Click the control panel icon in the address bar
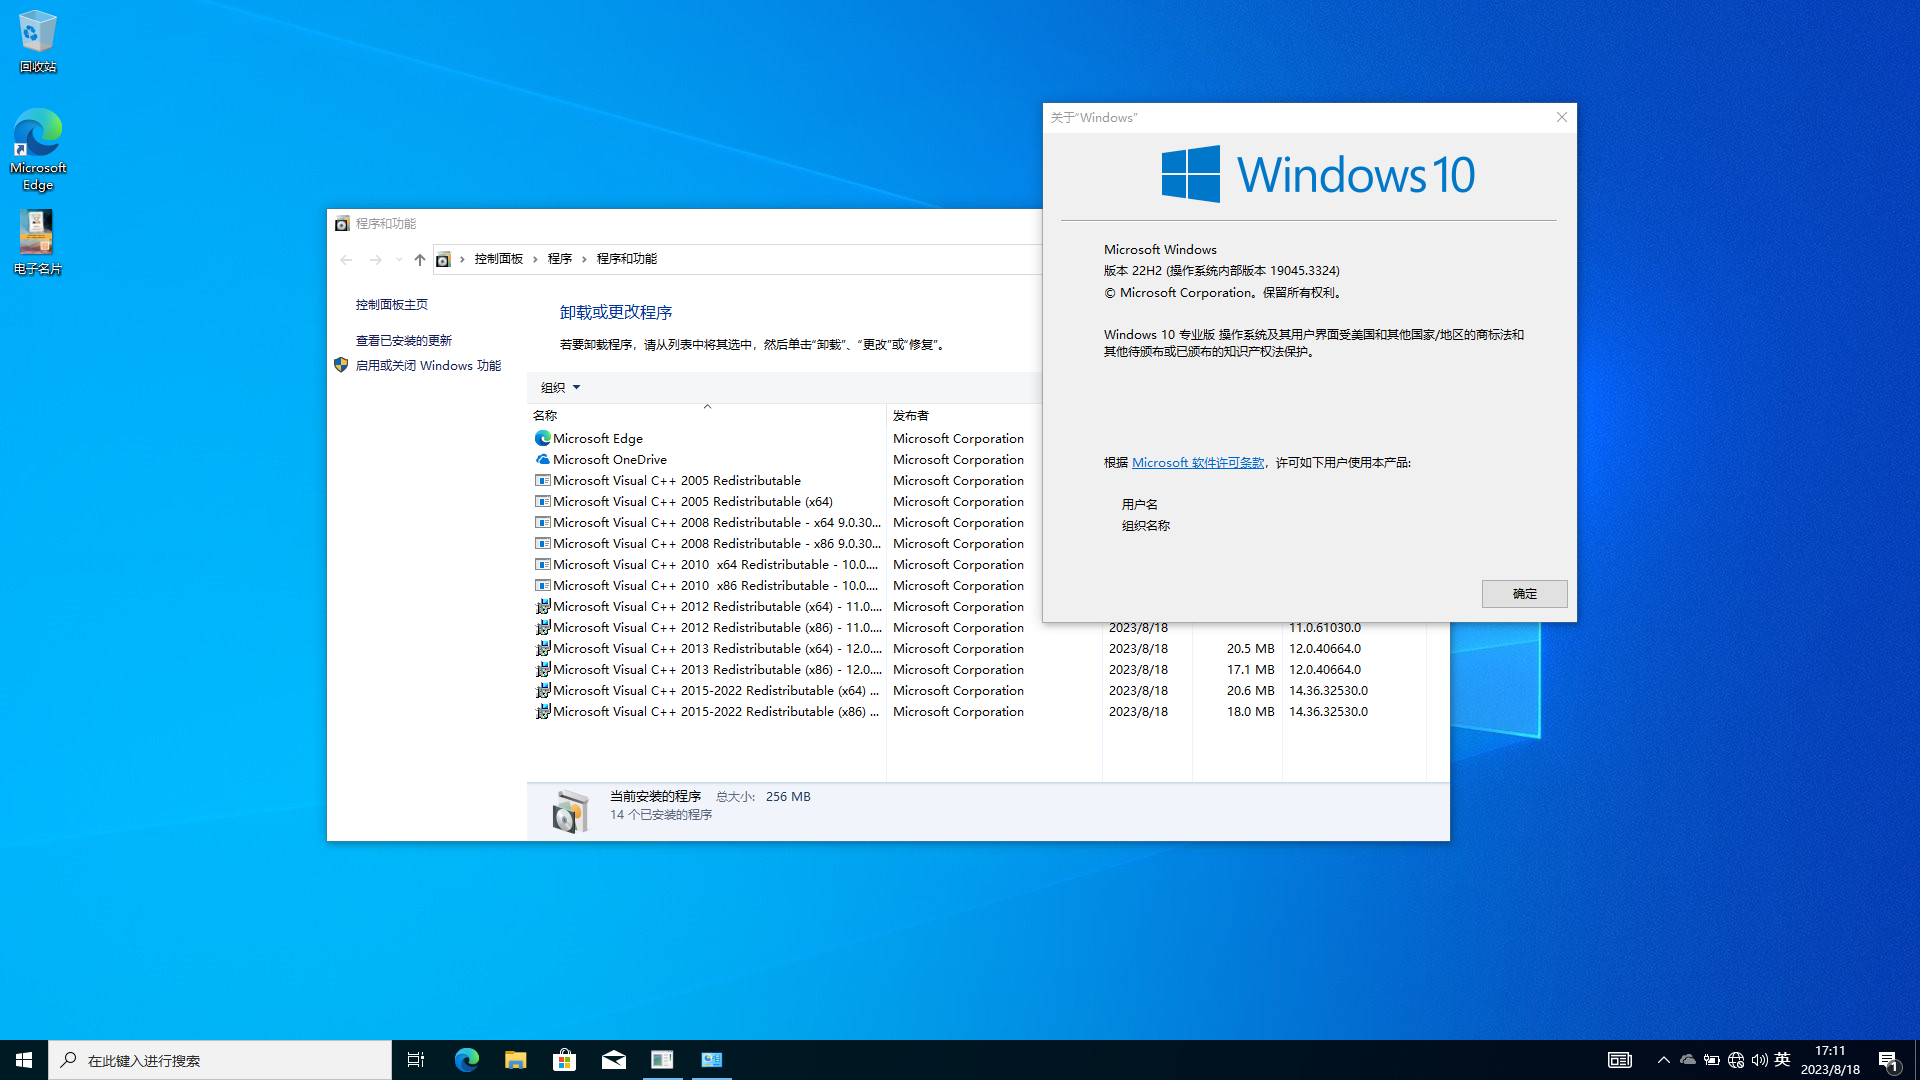This screenshot has width=1920, height=1080. [443, 259]
